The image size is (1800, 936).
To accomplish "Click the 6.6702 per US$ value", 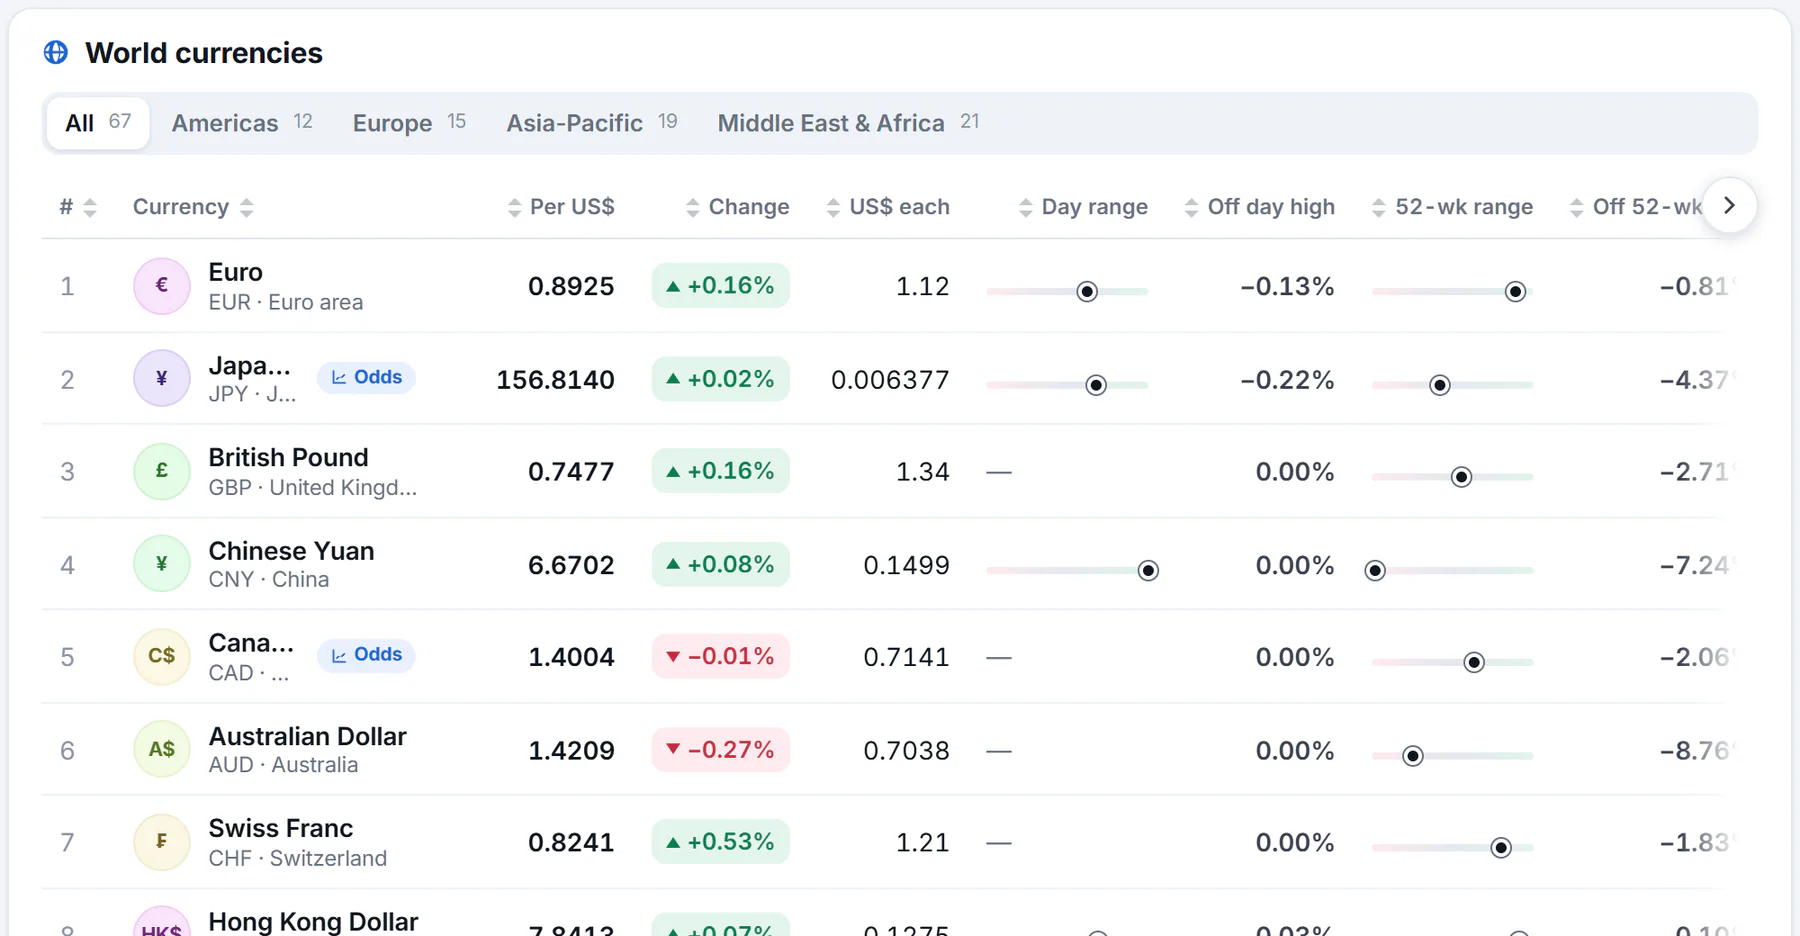I will [x=571, y=565].
